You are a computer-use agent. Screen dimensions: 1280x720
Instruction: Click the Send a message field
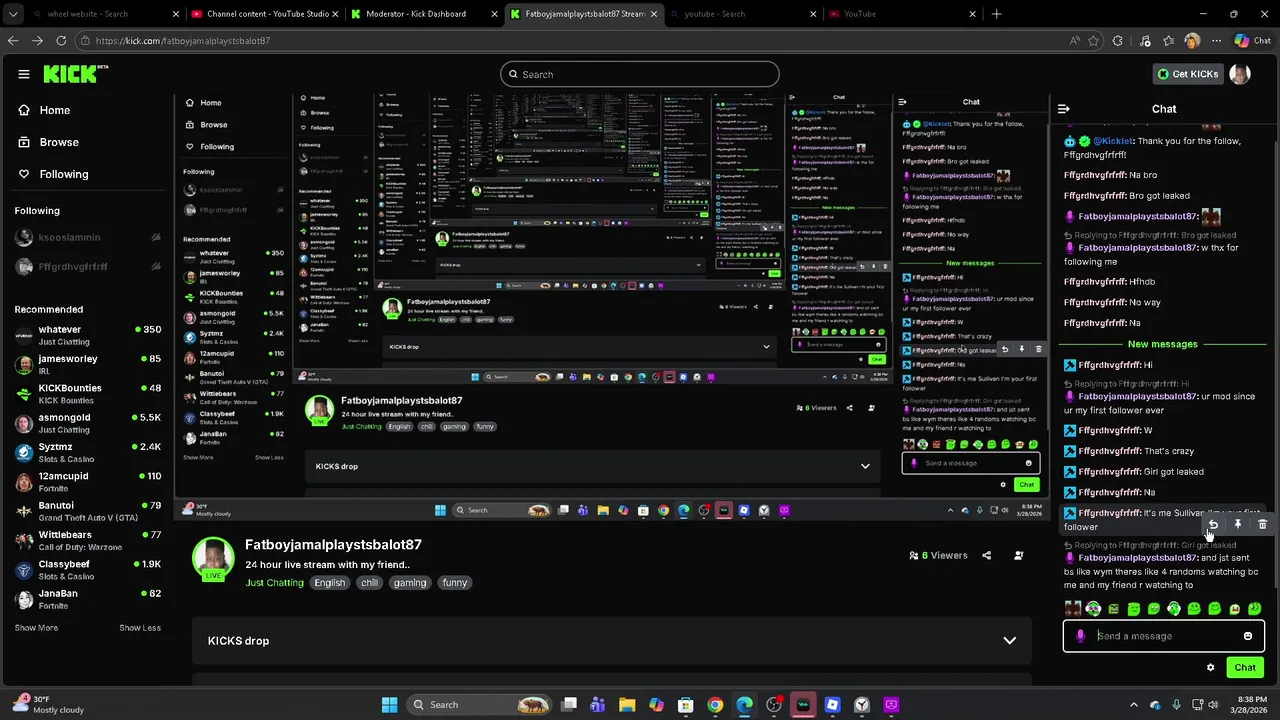click(1164, 636)
